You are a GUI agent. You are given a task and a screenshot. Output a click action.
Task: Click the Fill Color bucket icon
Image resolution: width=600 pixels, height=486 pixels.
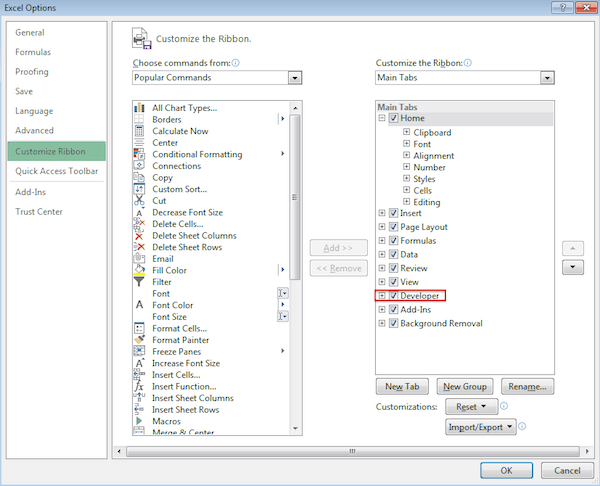click(x=140, y=270)
